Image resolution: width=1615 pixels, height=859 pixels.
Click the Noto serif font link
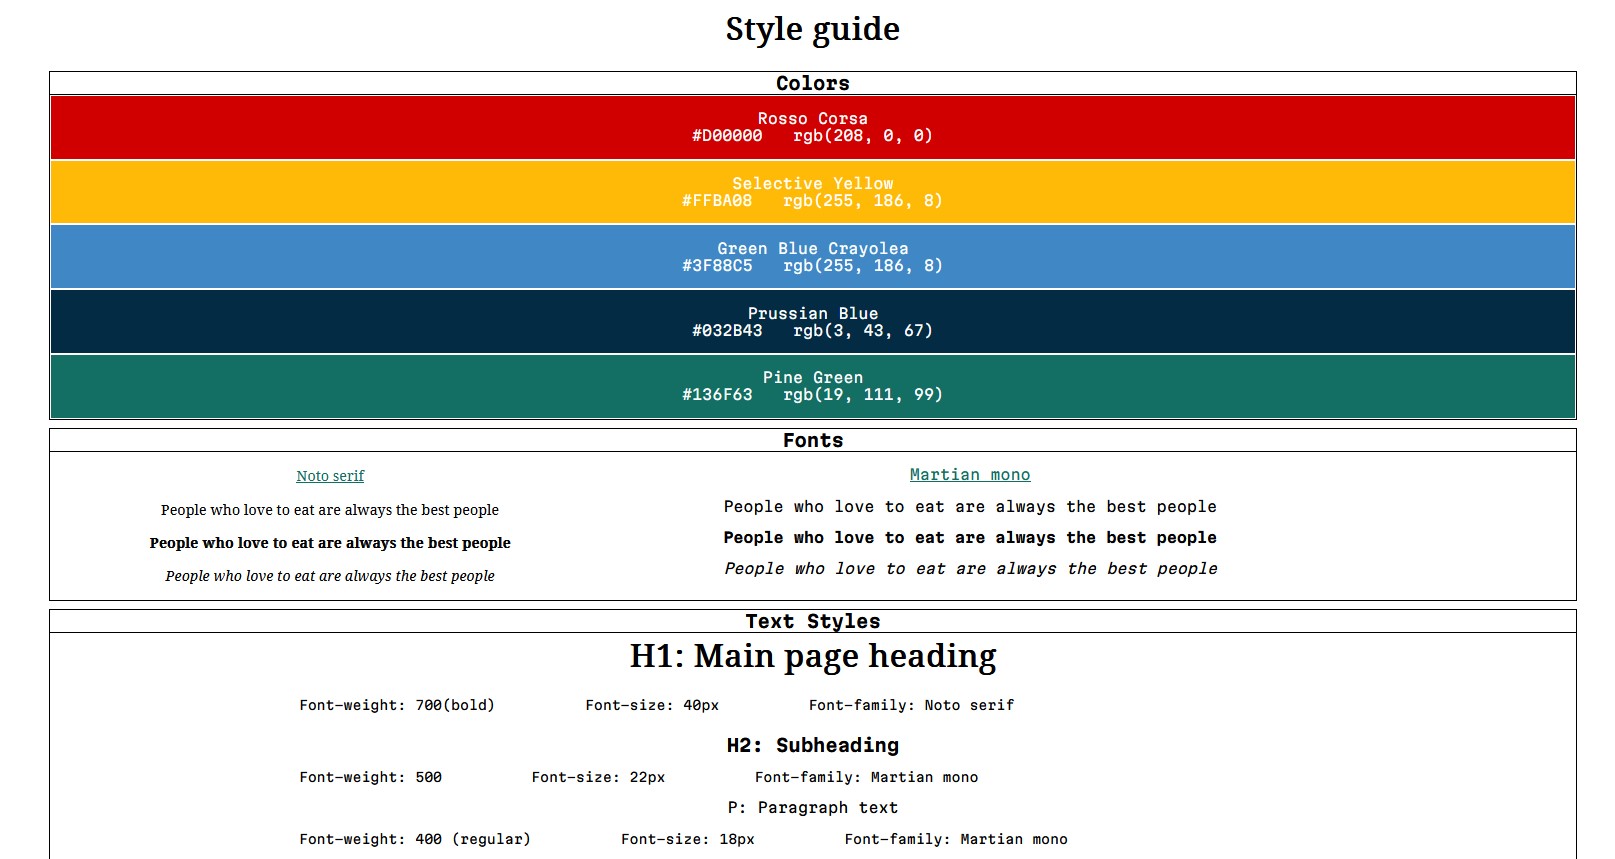[x=330, y=476]
